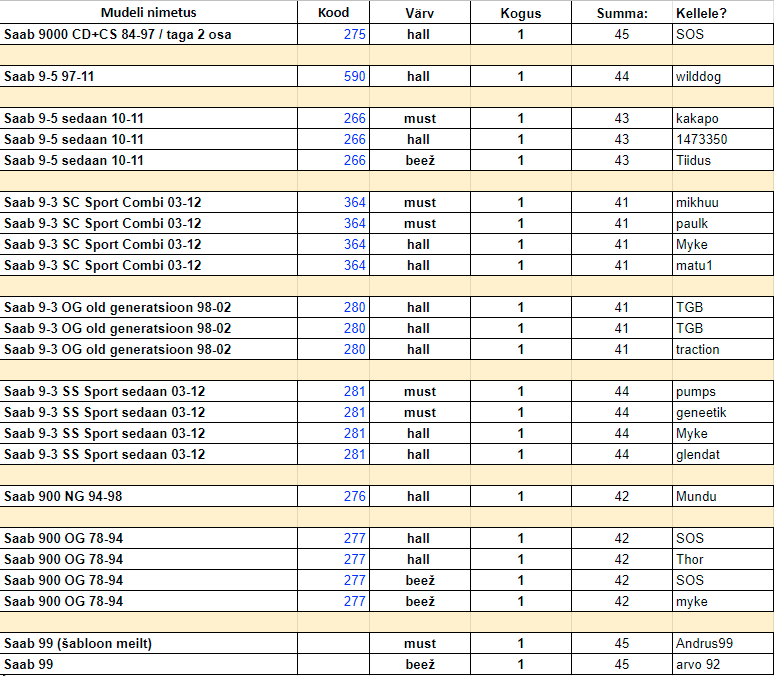This screenshot has height=676, width=774.
Task: Select cell 'Saab 900 NG 94-98'
Action: coord(149,496)
